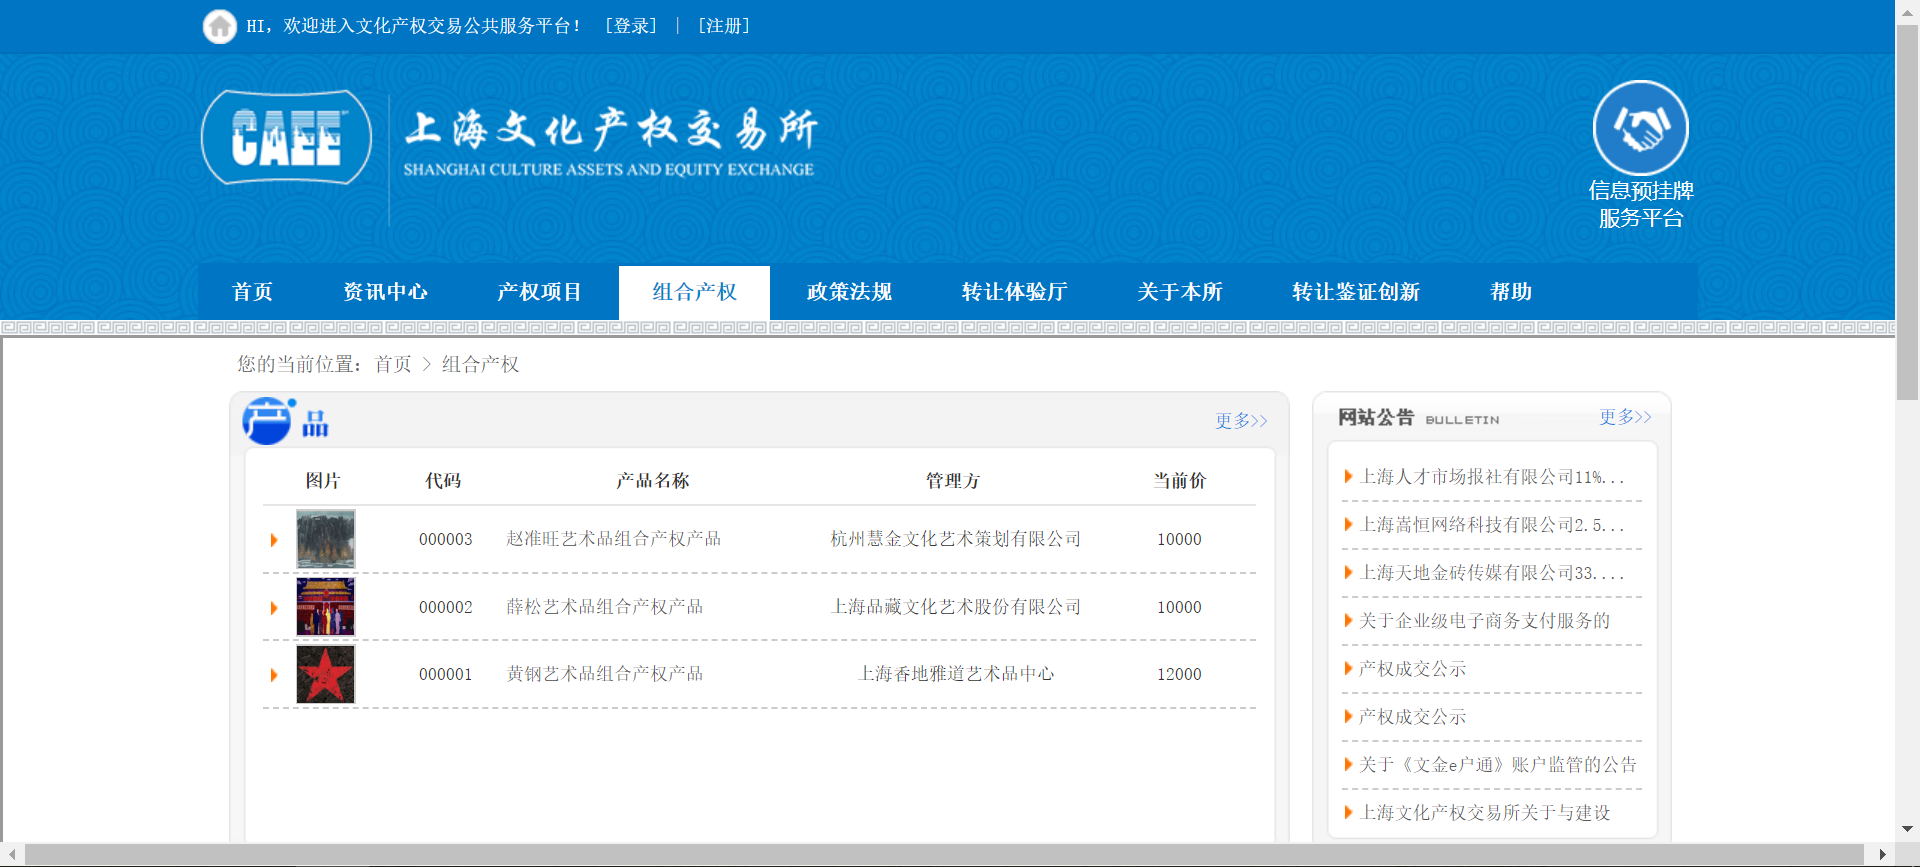1920x867 pixels.
Task: Click arrow bullet before 关于企业级电子商务 notice
Action: [x=1348, y=621]
